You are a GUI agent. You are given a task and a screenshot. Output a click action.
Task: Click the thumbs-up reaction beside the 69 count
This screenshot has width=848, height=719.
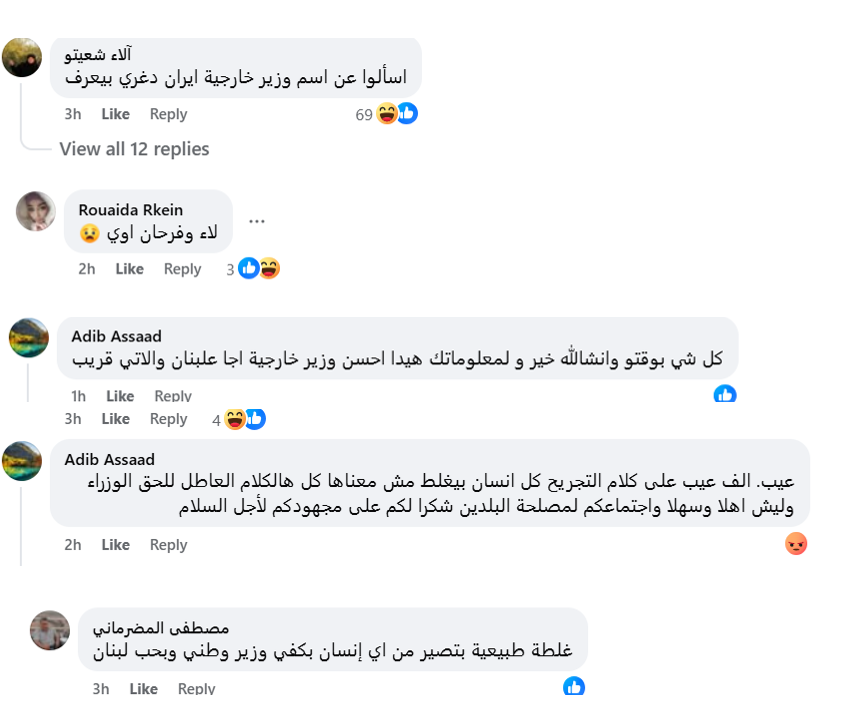pyautogui.click(x=406, y=114)
